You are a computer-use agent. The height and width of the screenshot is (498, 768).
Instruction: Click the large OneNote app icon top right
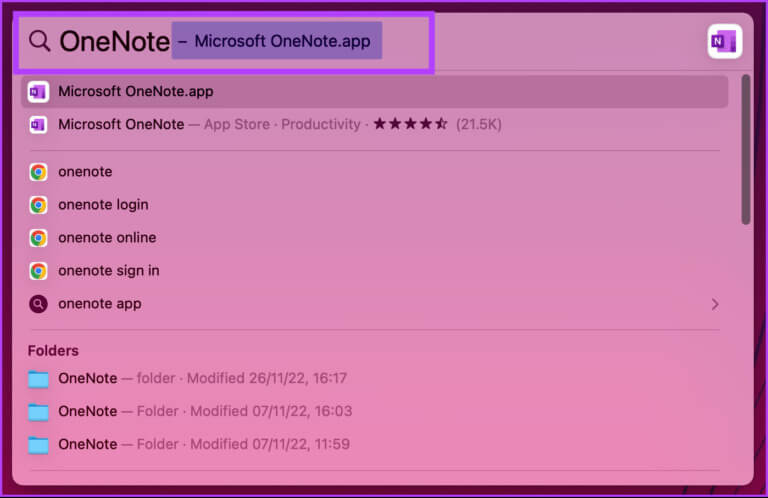tap(724, 41)
